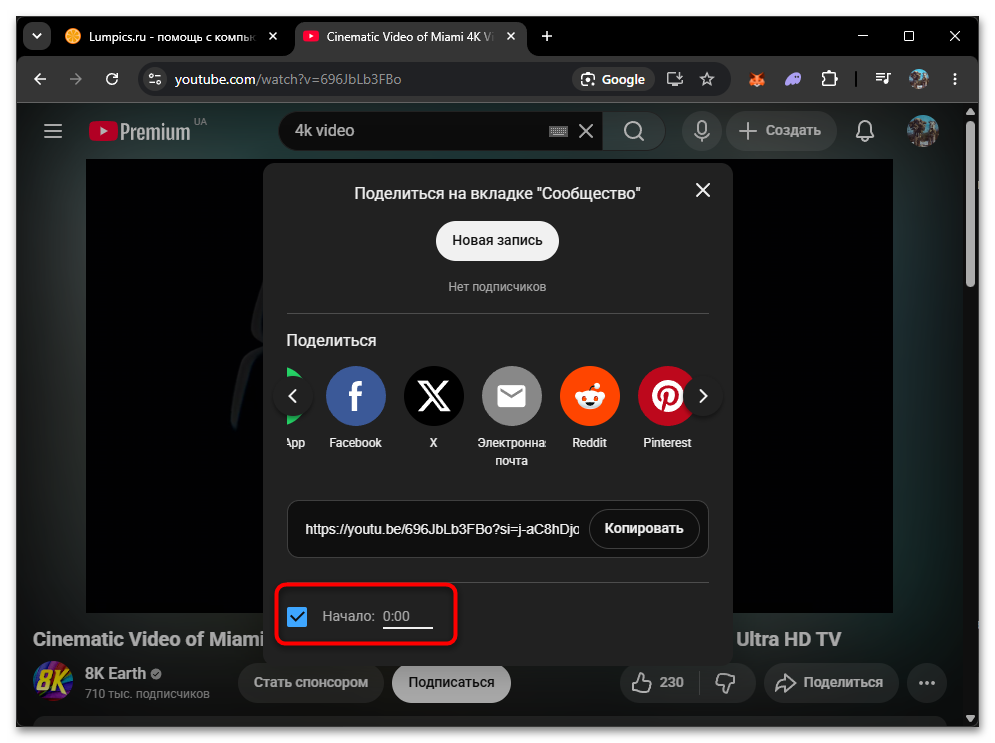This screenshot has height=743, width=995.
Task: Close the share dialog
Action: coord(702,190)
